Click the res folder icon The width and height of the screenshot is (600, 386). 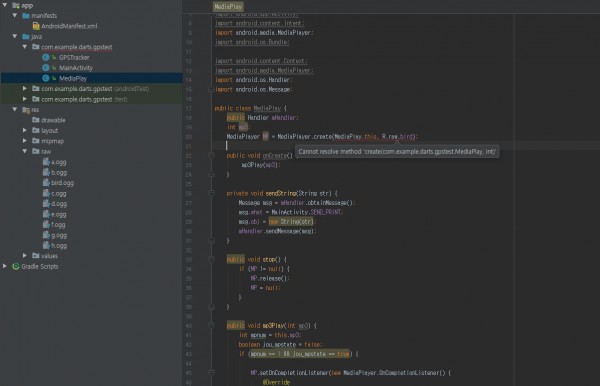[x=26, y=110]
